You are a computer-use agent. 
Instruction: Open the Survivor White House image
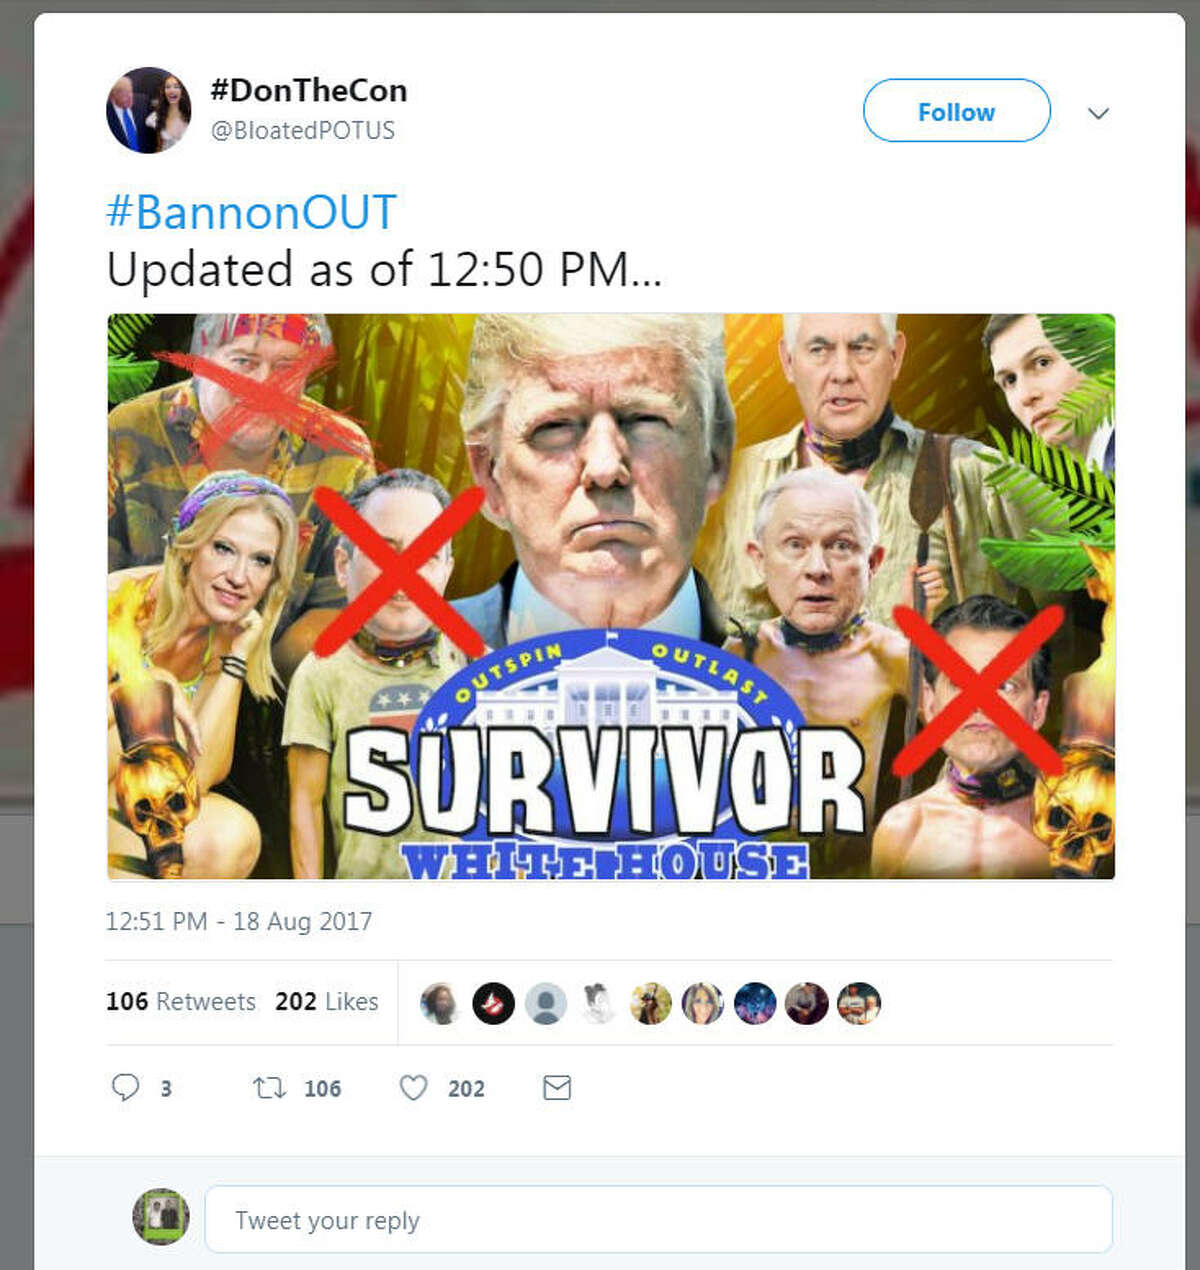coord(611,596)
